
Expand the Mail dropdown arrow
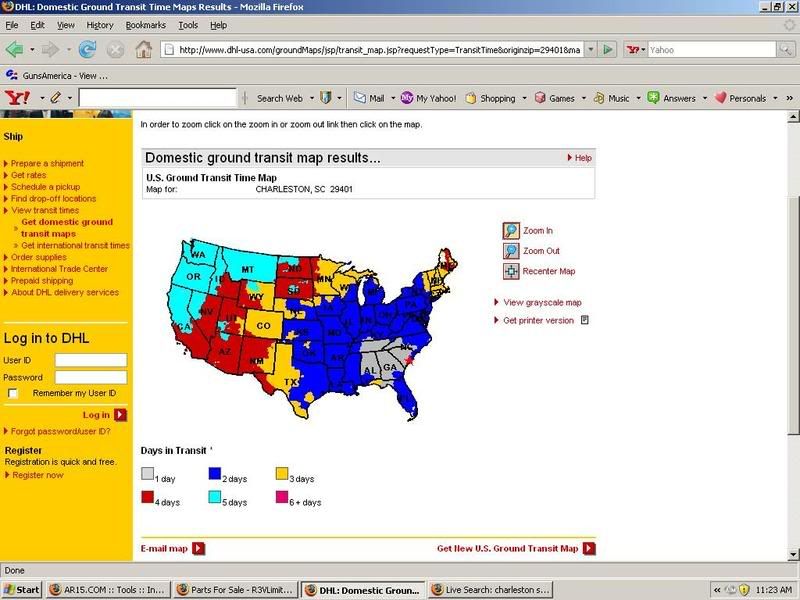coord(393,98)
